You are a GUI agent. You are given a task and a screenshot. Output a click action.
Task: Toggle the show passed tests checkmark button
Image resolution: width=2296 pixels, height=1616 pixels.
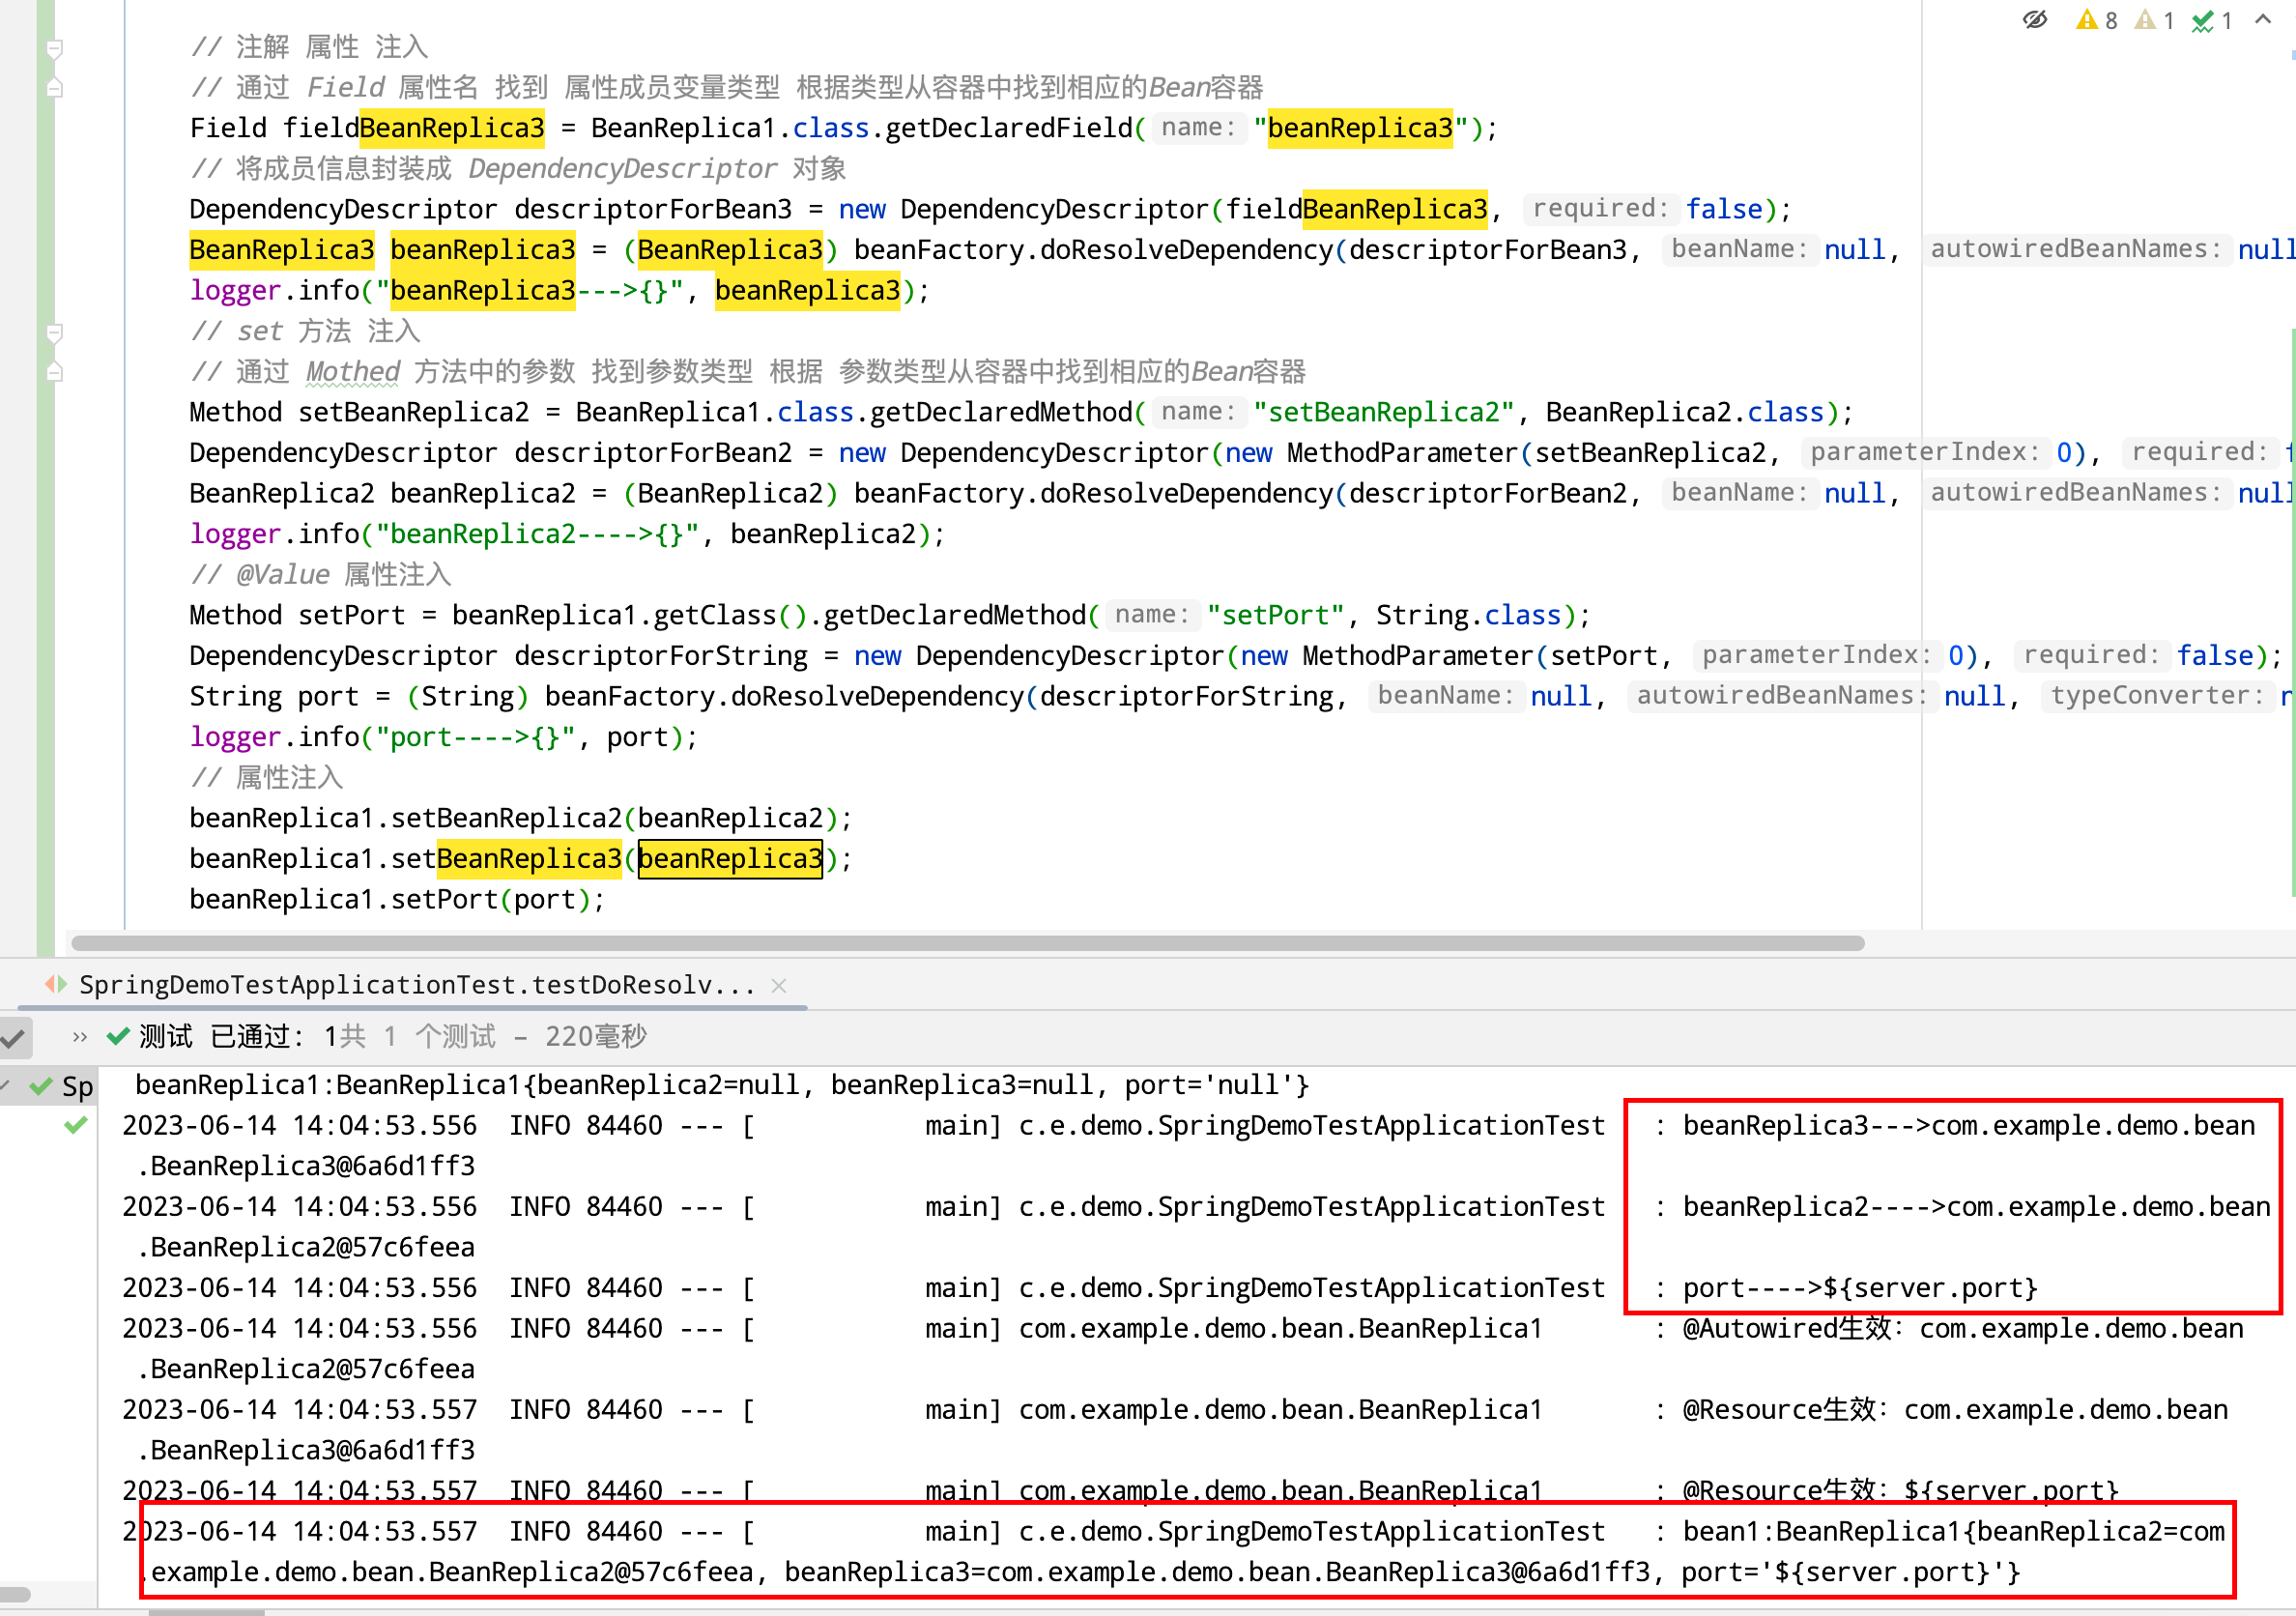(14, 1037)
